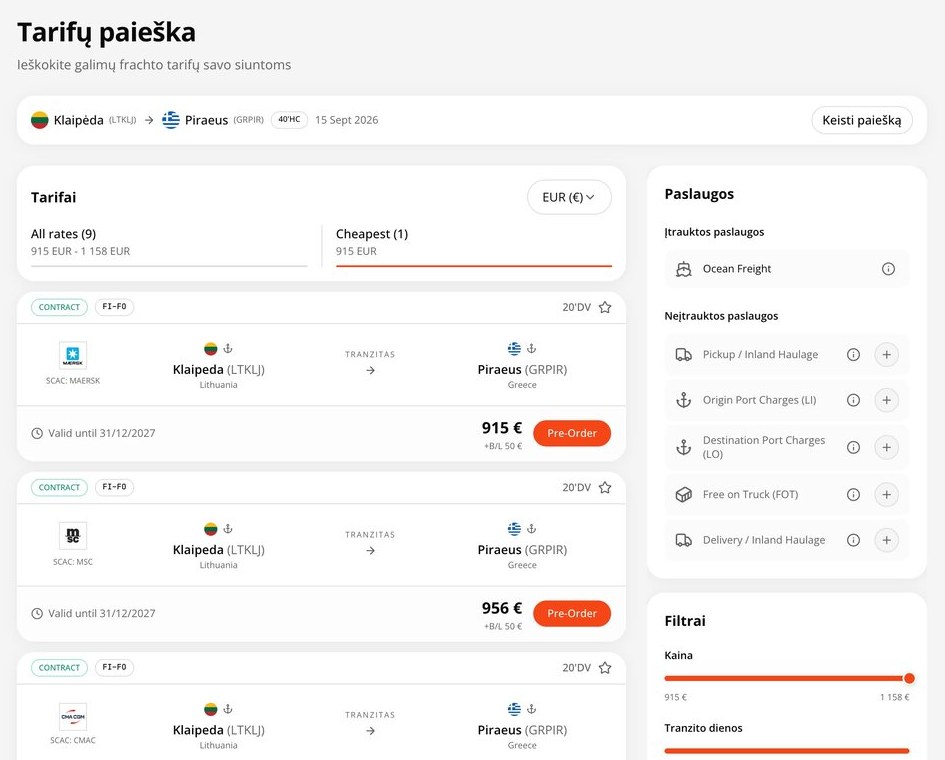This screenshot has width=945, height=760.
Task: Favorite the Maersk rate with the star
Action: pyautogui.click(x=605, y=307)
